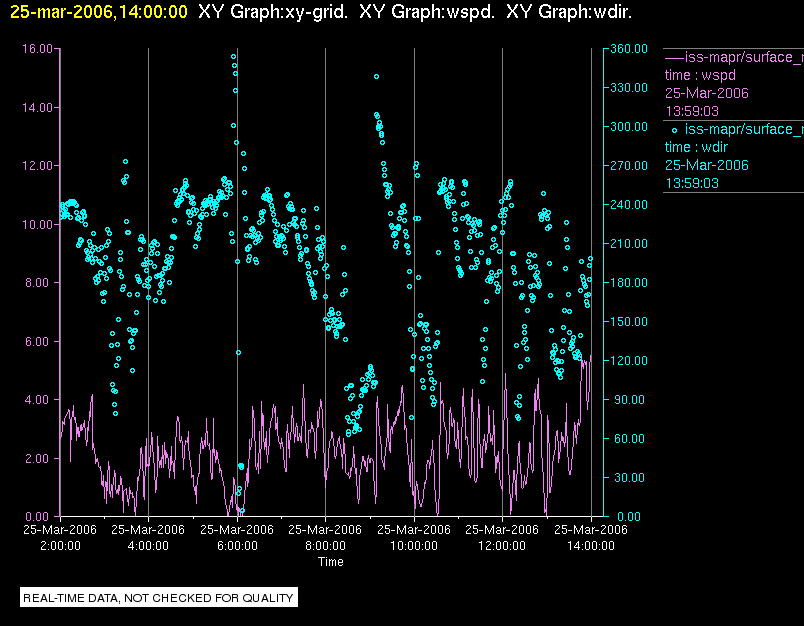Click the 60.00 wind direction axis label

coord(629,438)
